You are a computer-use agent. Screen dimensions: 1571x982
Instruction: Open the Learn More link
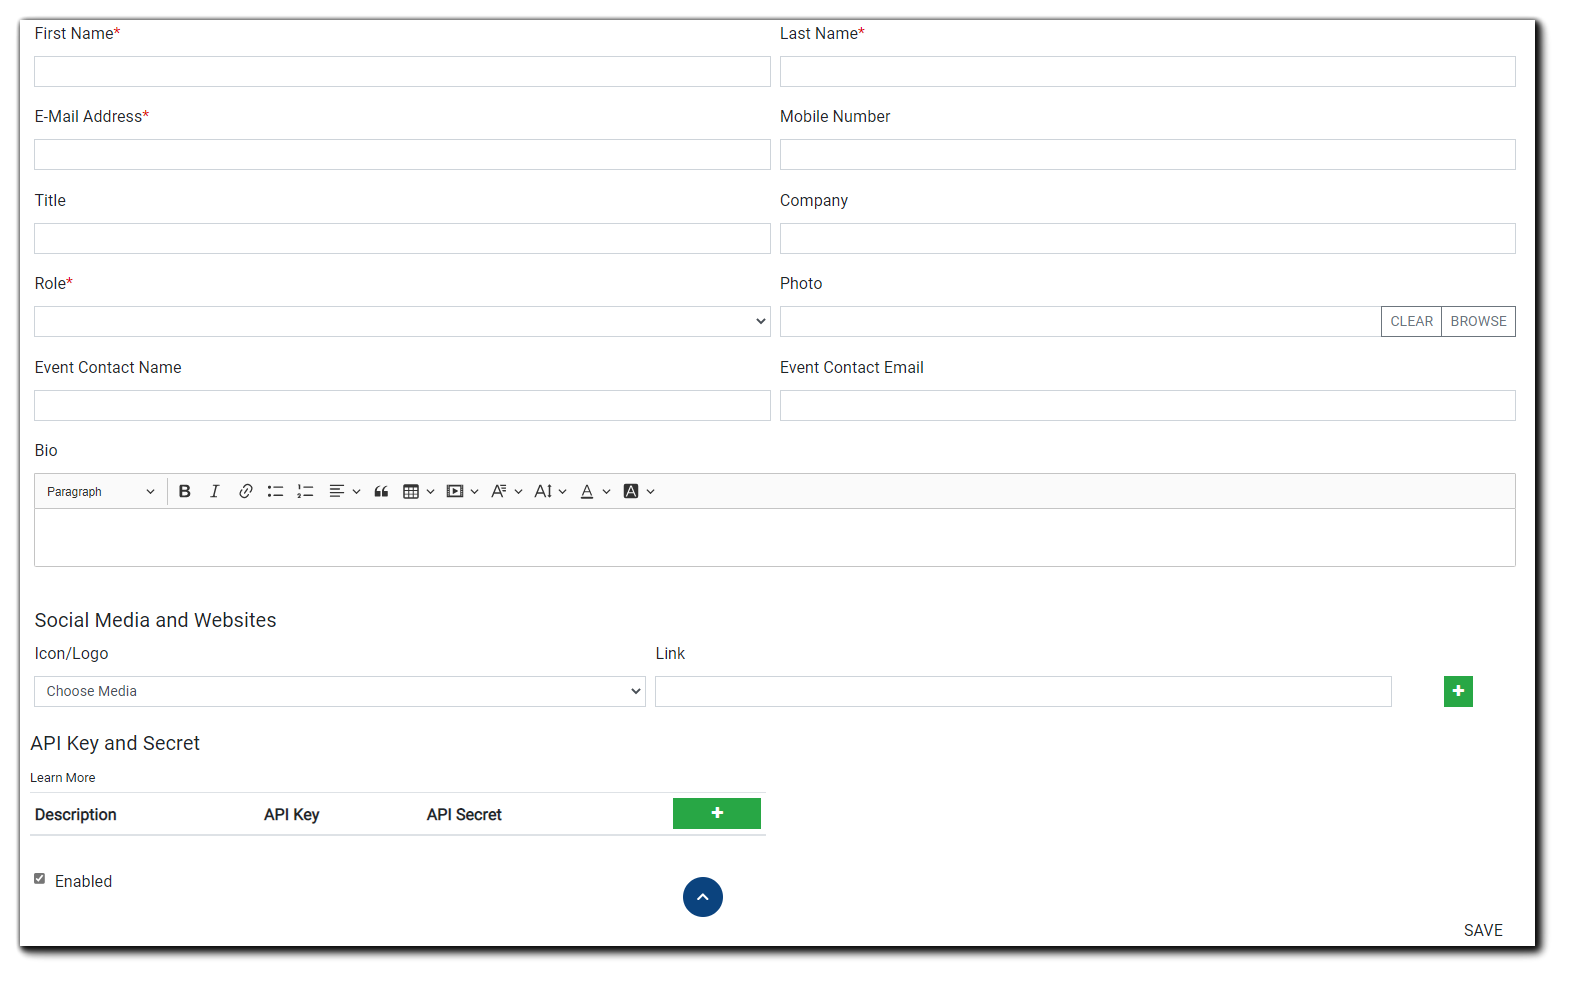click(63, 777)
